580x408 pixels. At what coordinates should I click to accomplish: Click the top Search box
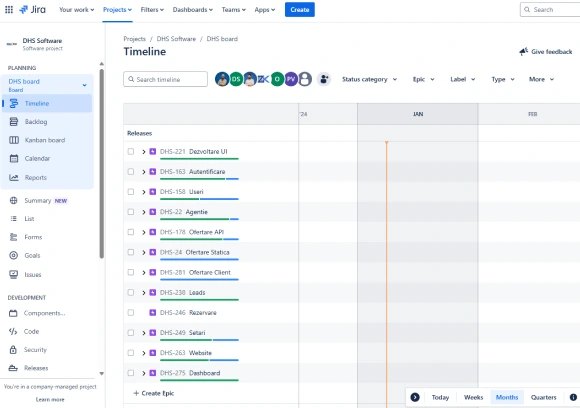pos(550,10)
